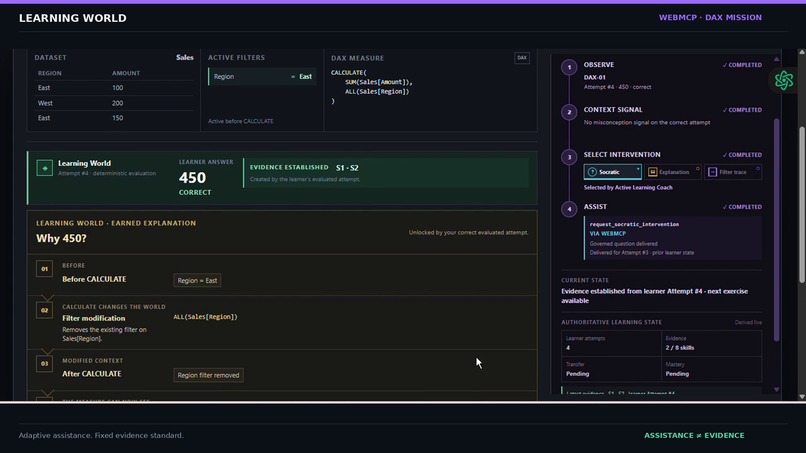806x453 pixels.
Task: Click the CORRECT label under the answer
Action: click(x=195, y=192)
